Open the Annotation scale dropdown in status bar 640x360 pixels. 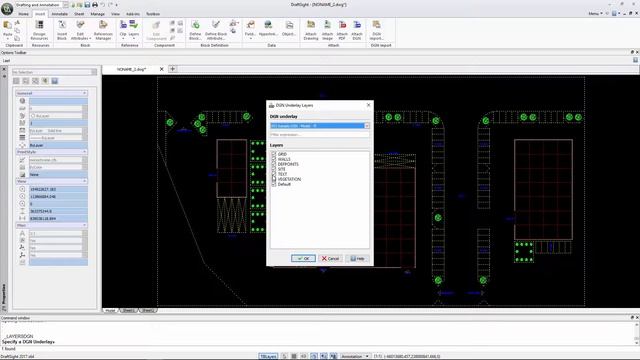[x=355, y=356]
